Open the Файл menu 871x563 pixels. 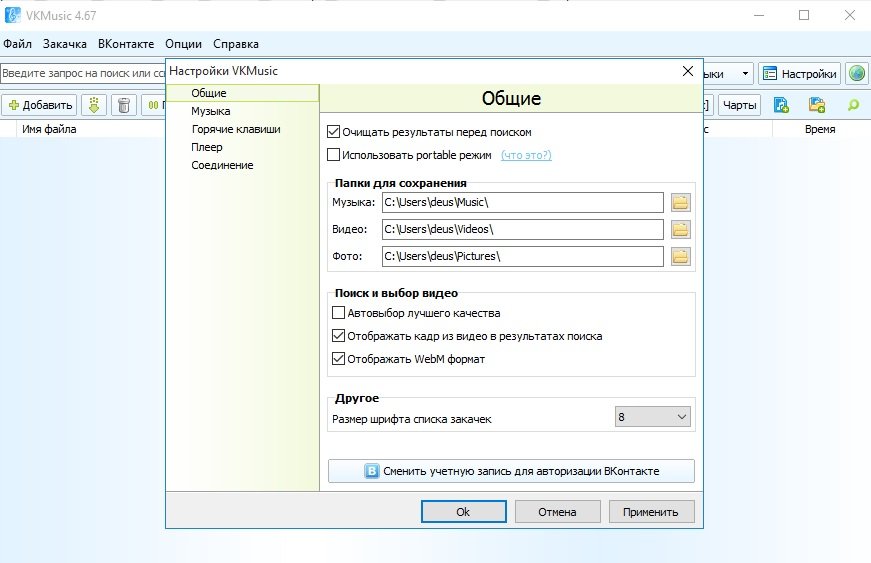(x=17, y=44)
